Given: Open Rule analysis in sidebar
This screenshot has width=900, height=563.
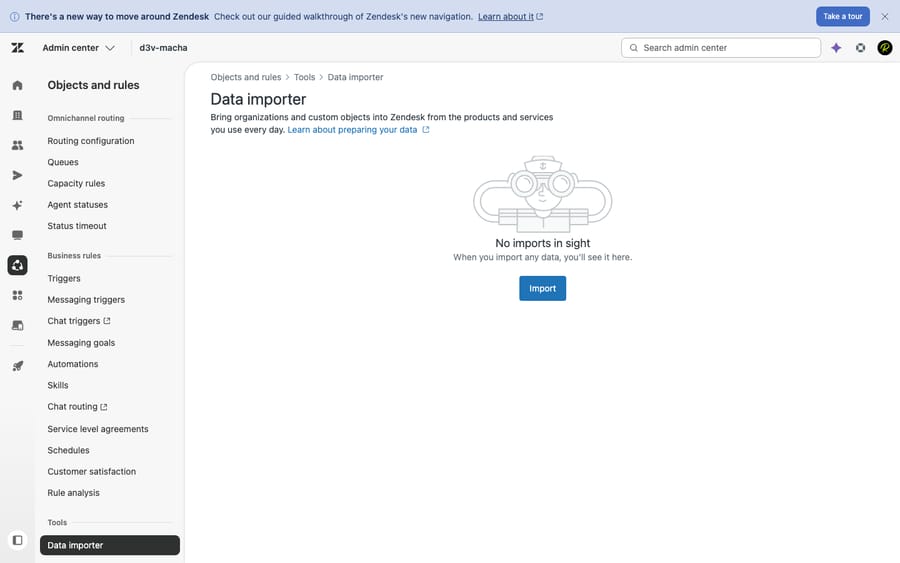Looking at the screenshot, I should (73, 492).
